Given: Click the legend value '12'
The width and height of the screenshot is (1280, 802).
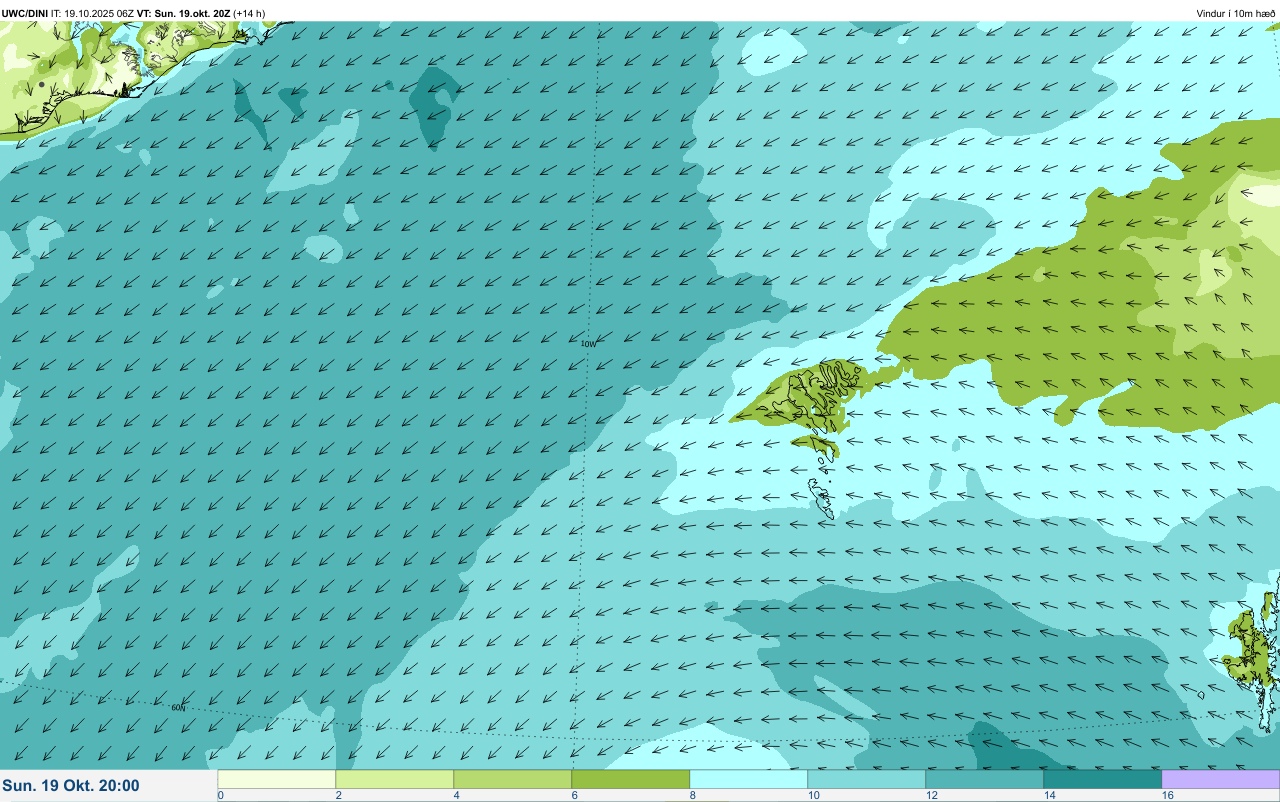Looking at the screenshot, I should click(931, 795).
